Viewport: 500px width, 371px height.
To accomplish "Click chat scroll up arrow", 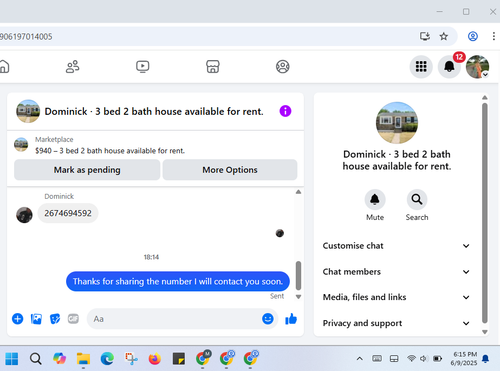I will 298,192.
